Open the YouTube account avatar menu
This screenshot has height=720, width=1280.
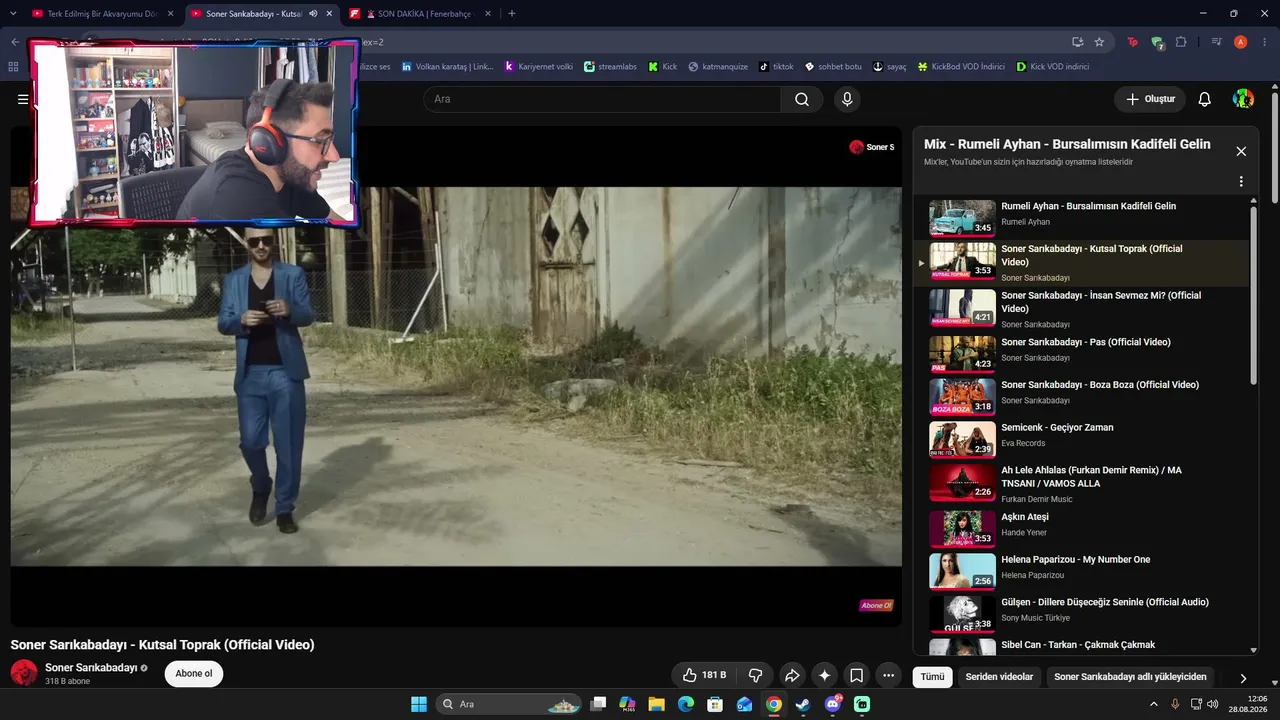point(1243,99)
